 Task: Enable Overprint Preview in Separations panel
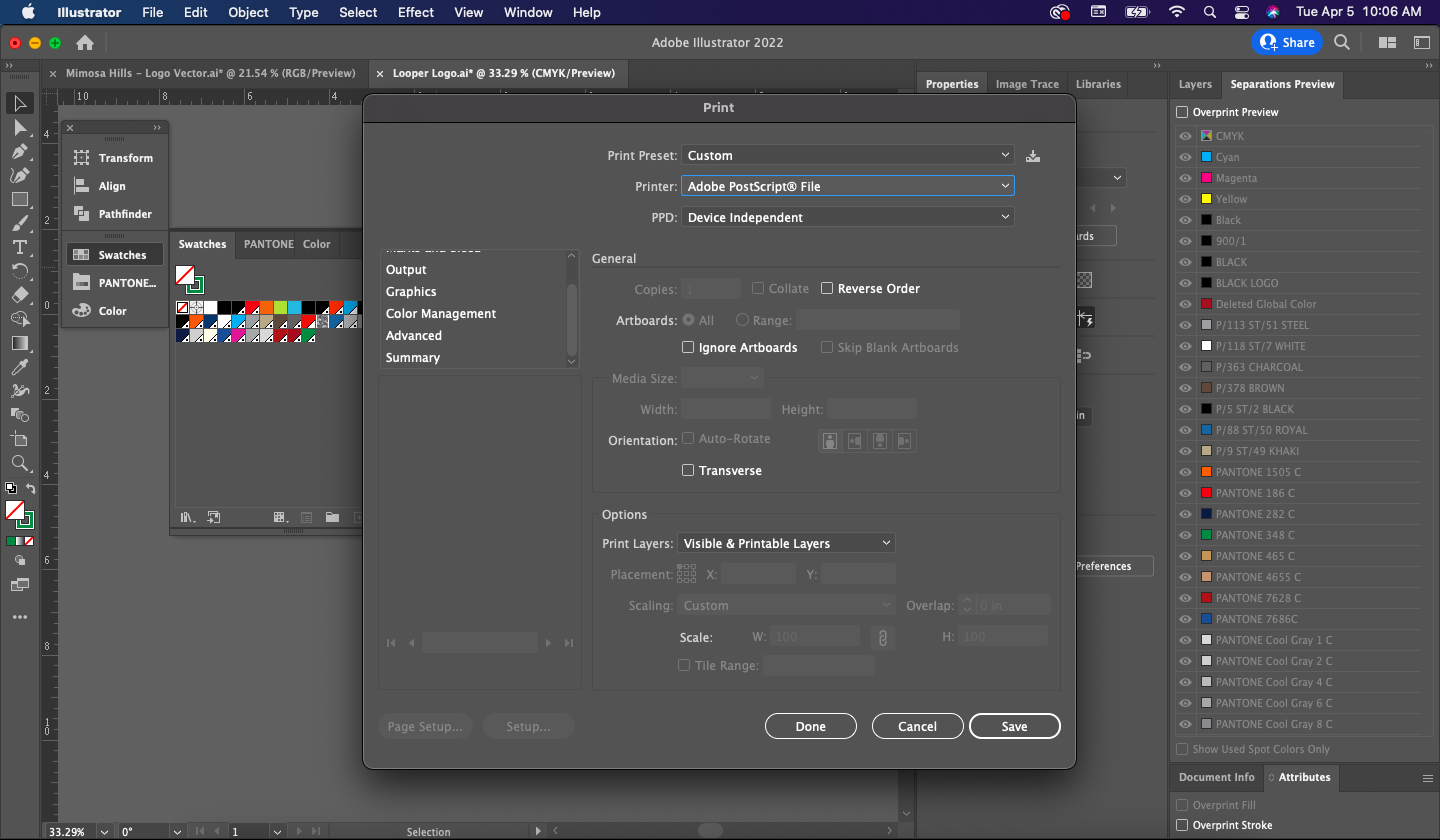point(1183,112)
